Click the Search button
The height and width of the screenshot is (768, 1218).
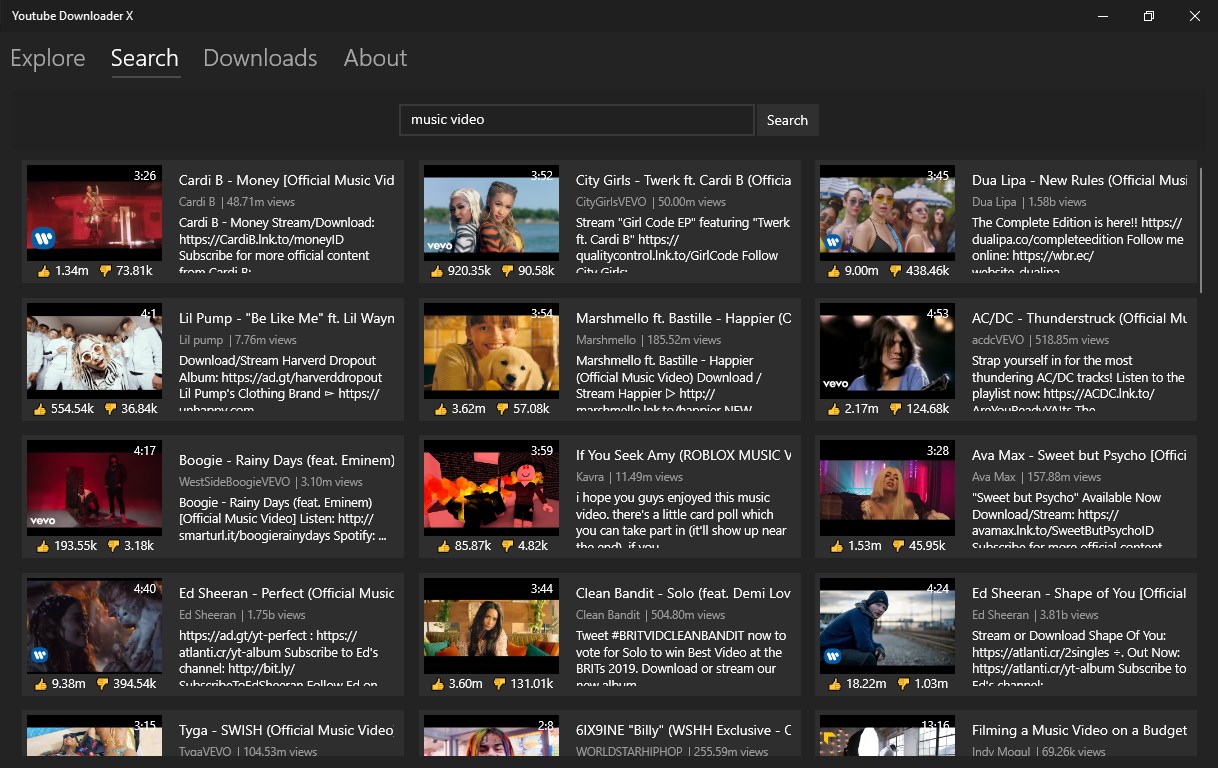(787, 120)
